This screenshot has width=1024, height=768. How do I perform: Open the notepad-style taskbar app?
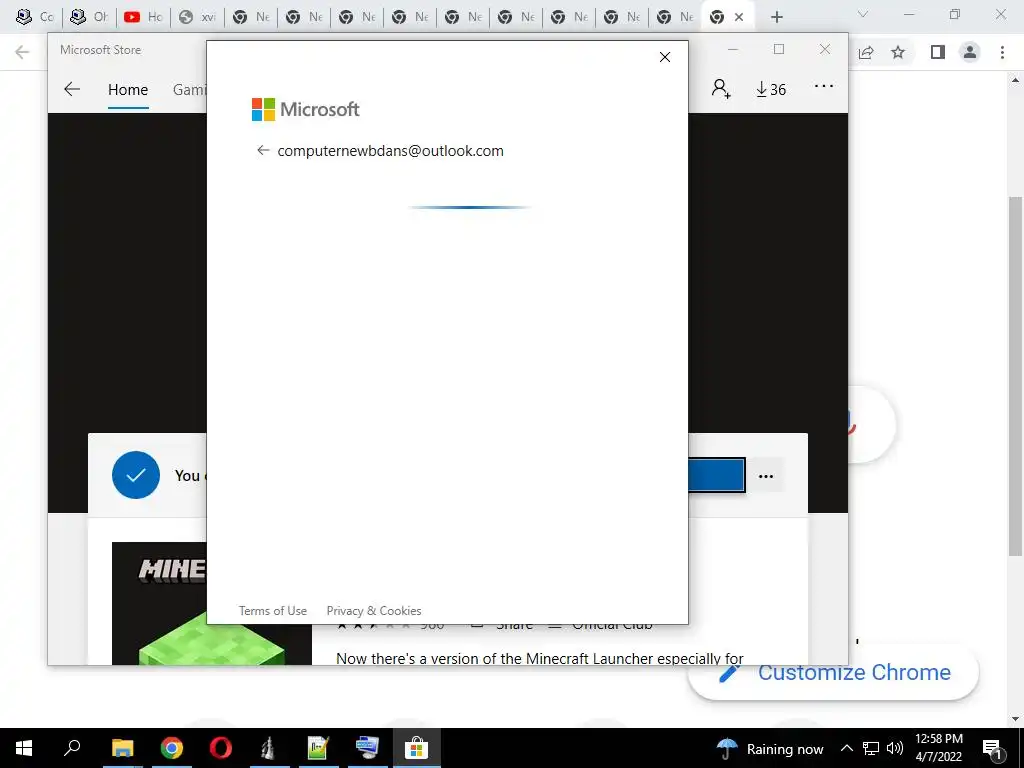(x=318, y=748)
